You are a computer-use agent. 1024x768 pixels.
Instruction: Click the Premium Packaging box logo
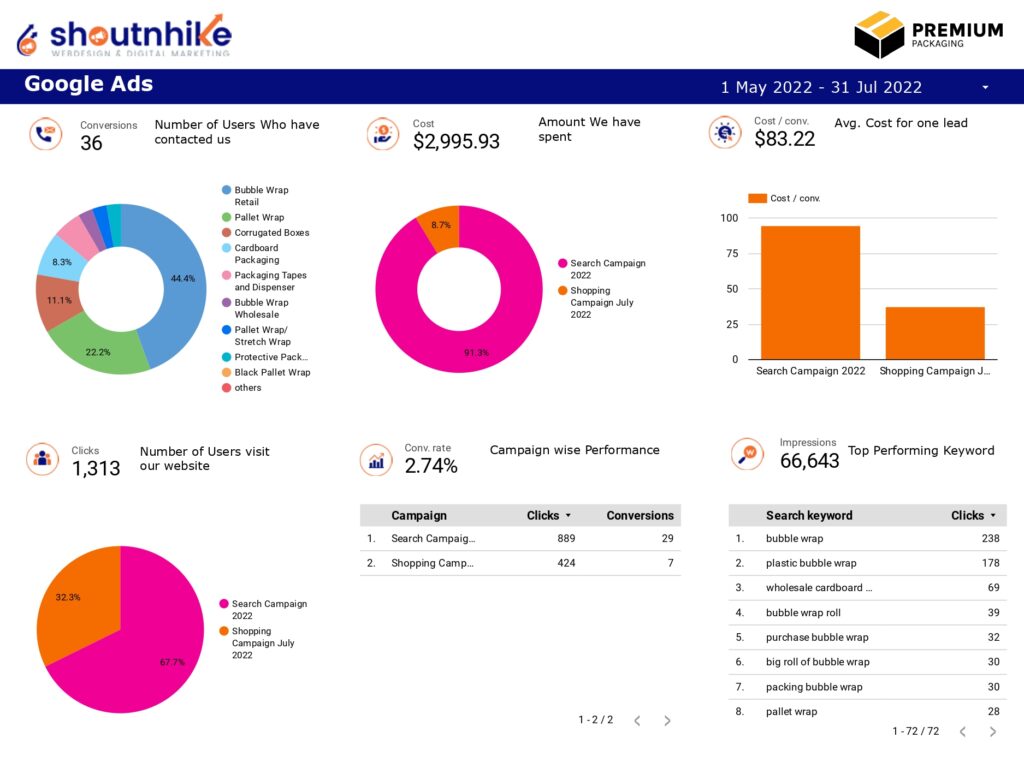click(928, 35)
